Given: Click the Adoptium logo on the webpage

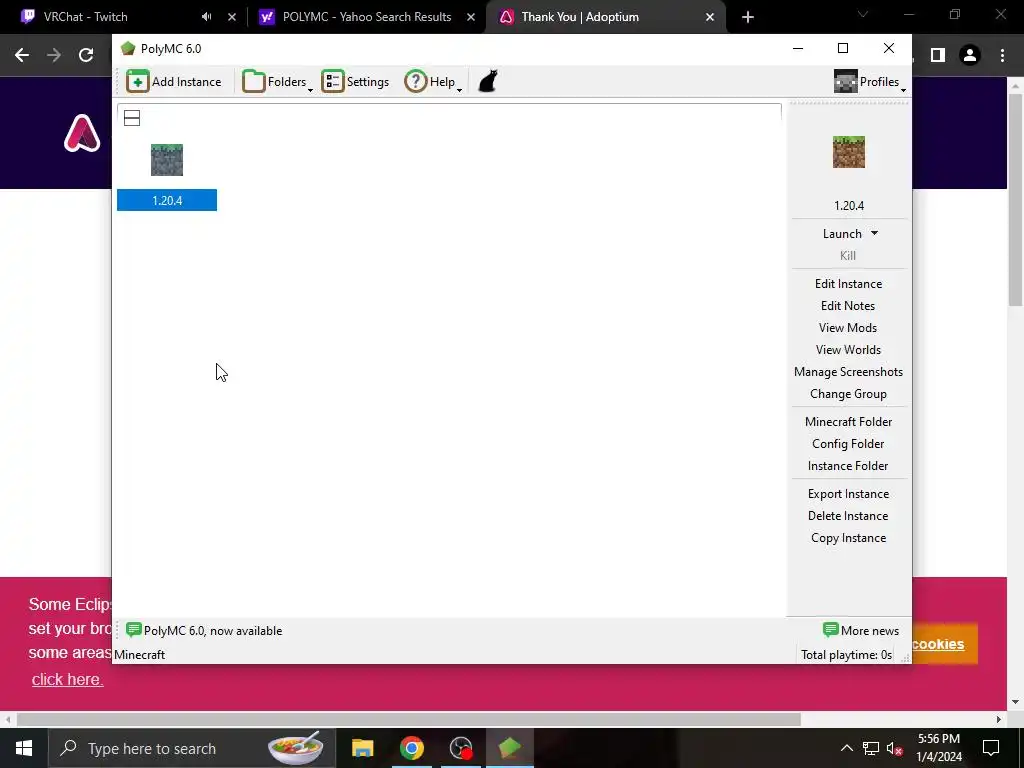Looking at the screenshot, I should point(82,133).
